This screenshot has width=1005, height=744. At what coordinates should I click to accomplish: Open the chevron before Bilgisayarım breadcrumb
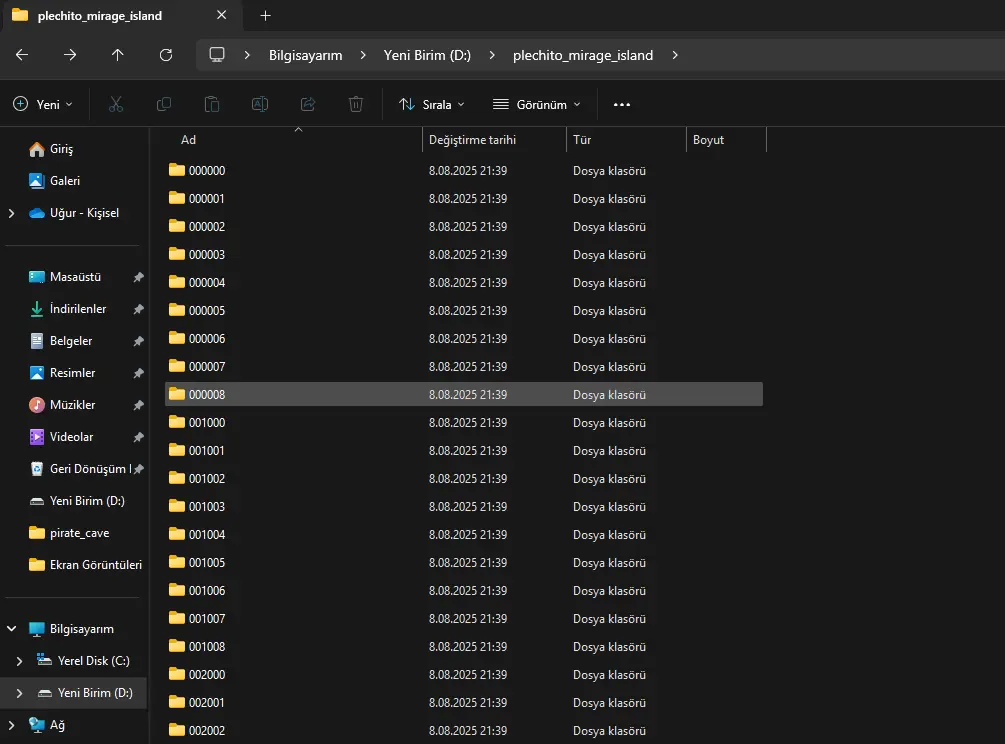click(247, 55)
